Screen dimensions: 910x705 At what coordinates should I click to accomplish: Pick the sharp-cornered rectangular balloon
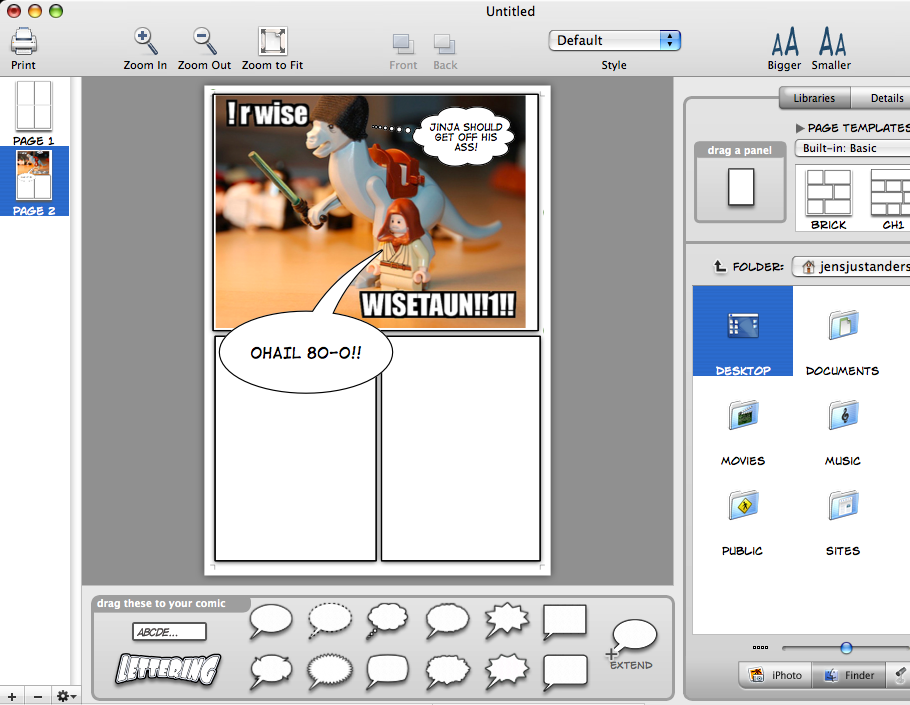tap(564, 620)
